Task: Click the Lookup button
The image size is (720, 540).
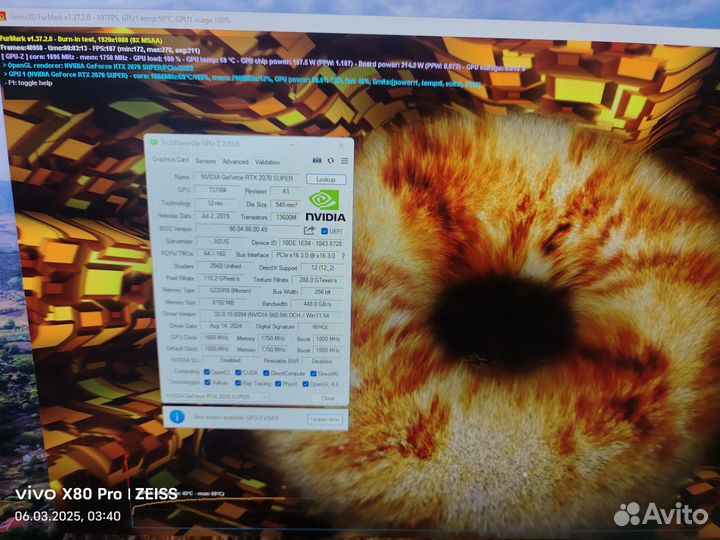Action: pyautogui.click(x=326, y=179)
